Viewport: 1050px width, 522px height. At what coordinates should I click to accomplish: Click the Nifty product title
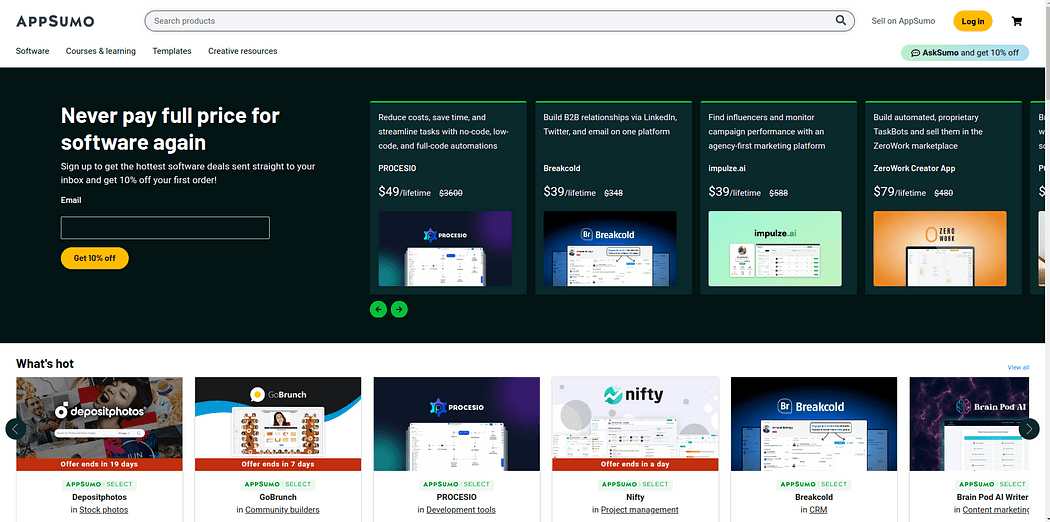pyautogui.click(x=635, y=497)
